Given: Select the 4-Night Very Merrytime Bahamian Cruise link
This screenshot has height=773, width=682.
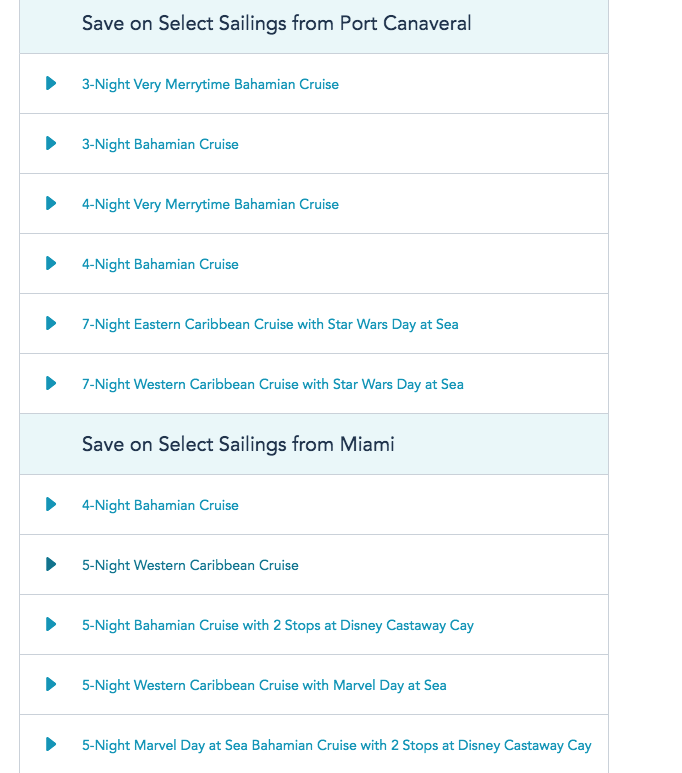Looking at the screenshot, I should click(x=211, y=205).
